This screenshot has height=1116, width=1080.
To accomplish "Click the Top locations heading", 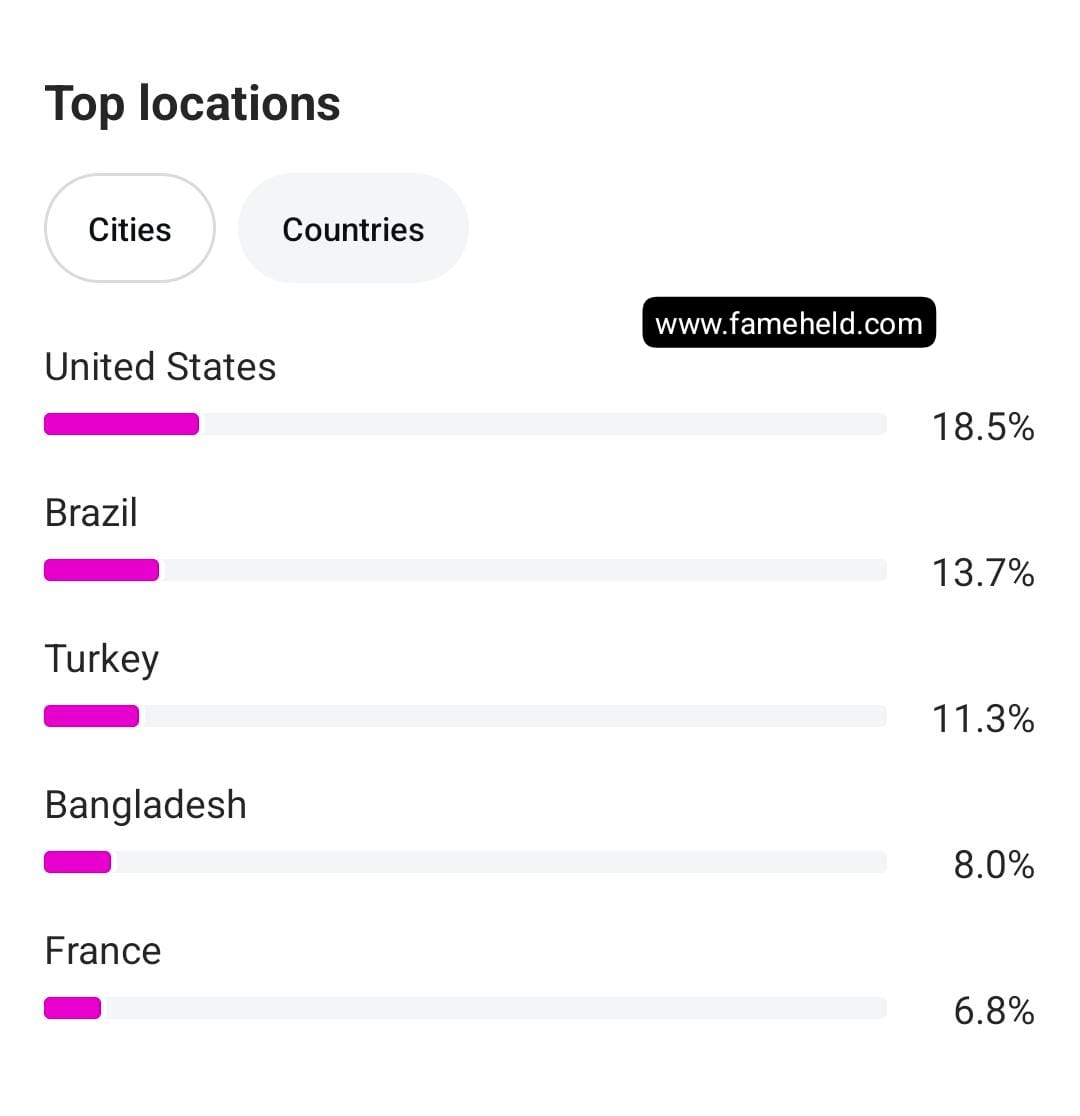I will point(193,103).
